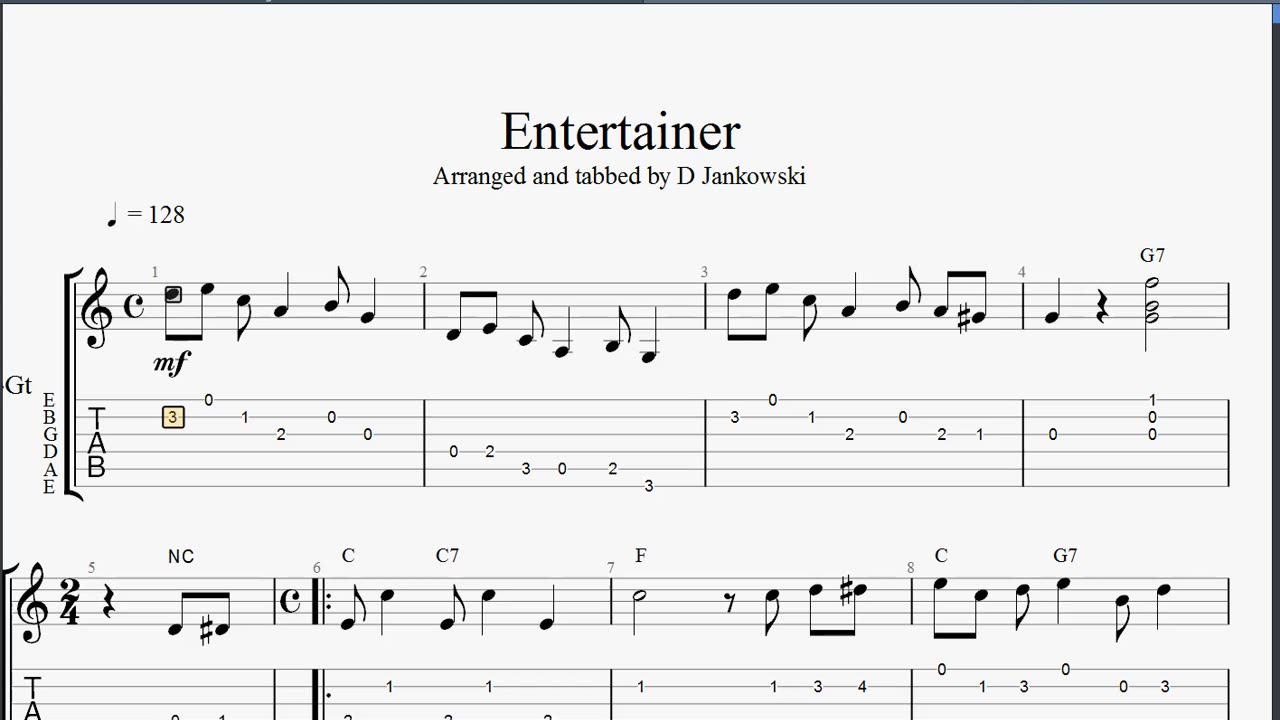Click the G7 chord label above measure 4
1280x720 pixels.
tap(1153, 255)
